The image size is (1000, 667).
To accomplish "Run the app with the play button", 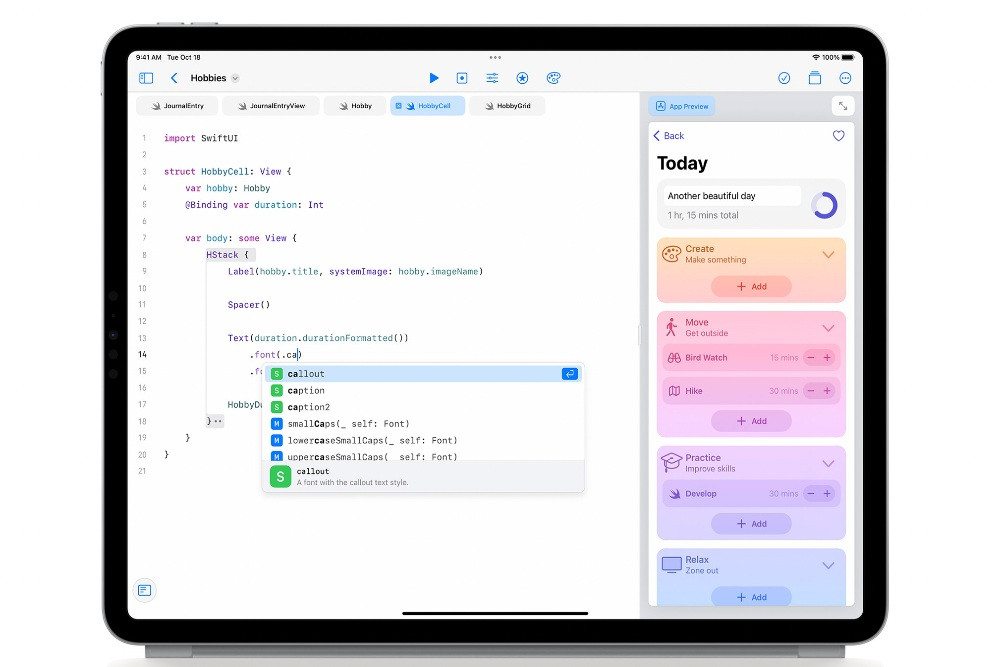I will point(433,78).
